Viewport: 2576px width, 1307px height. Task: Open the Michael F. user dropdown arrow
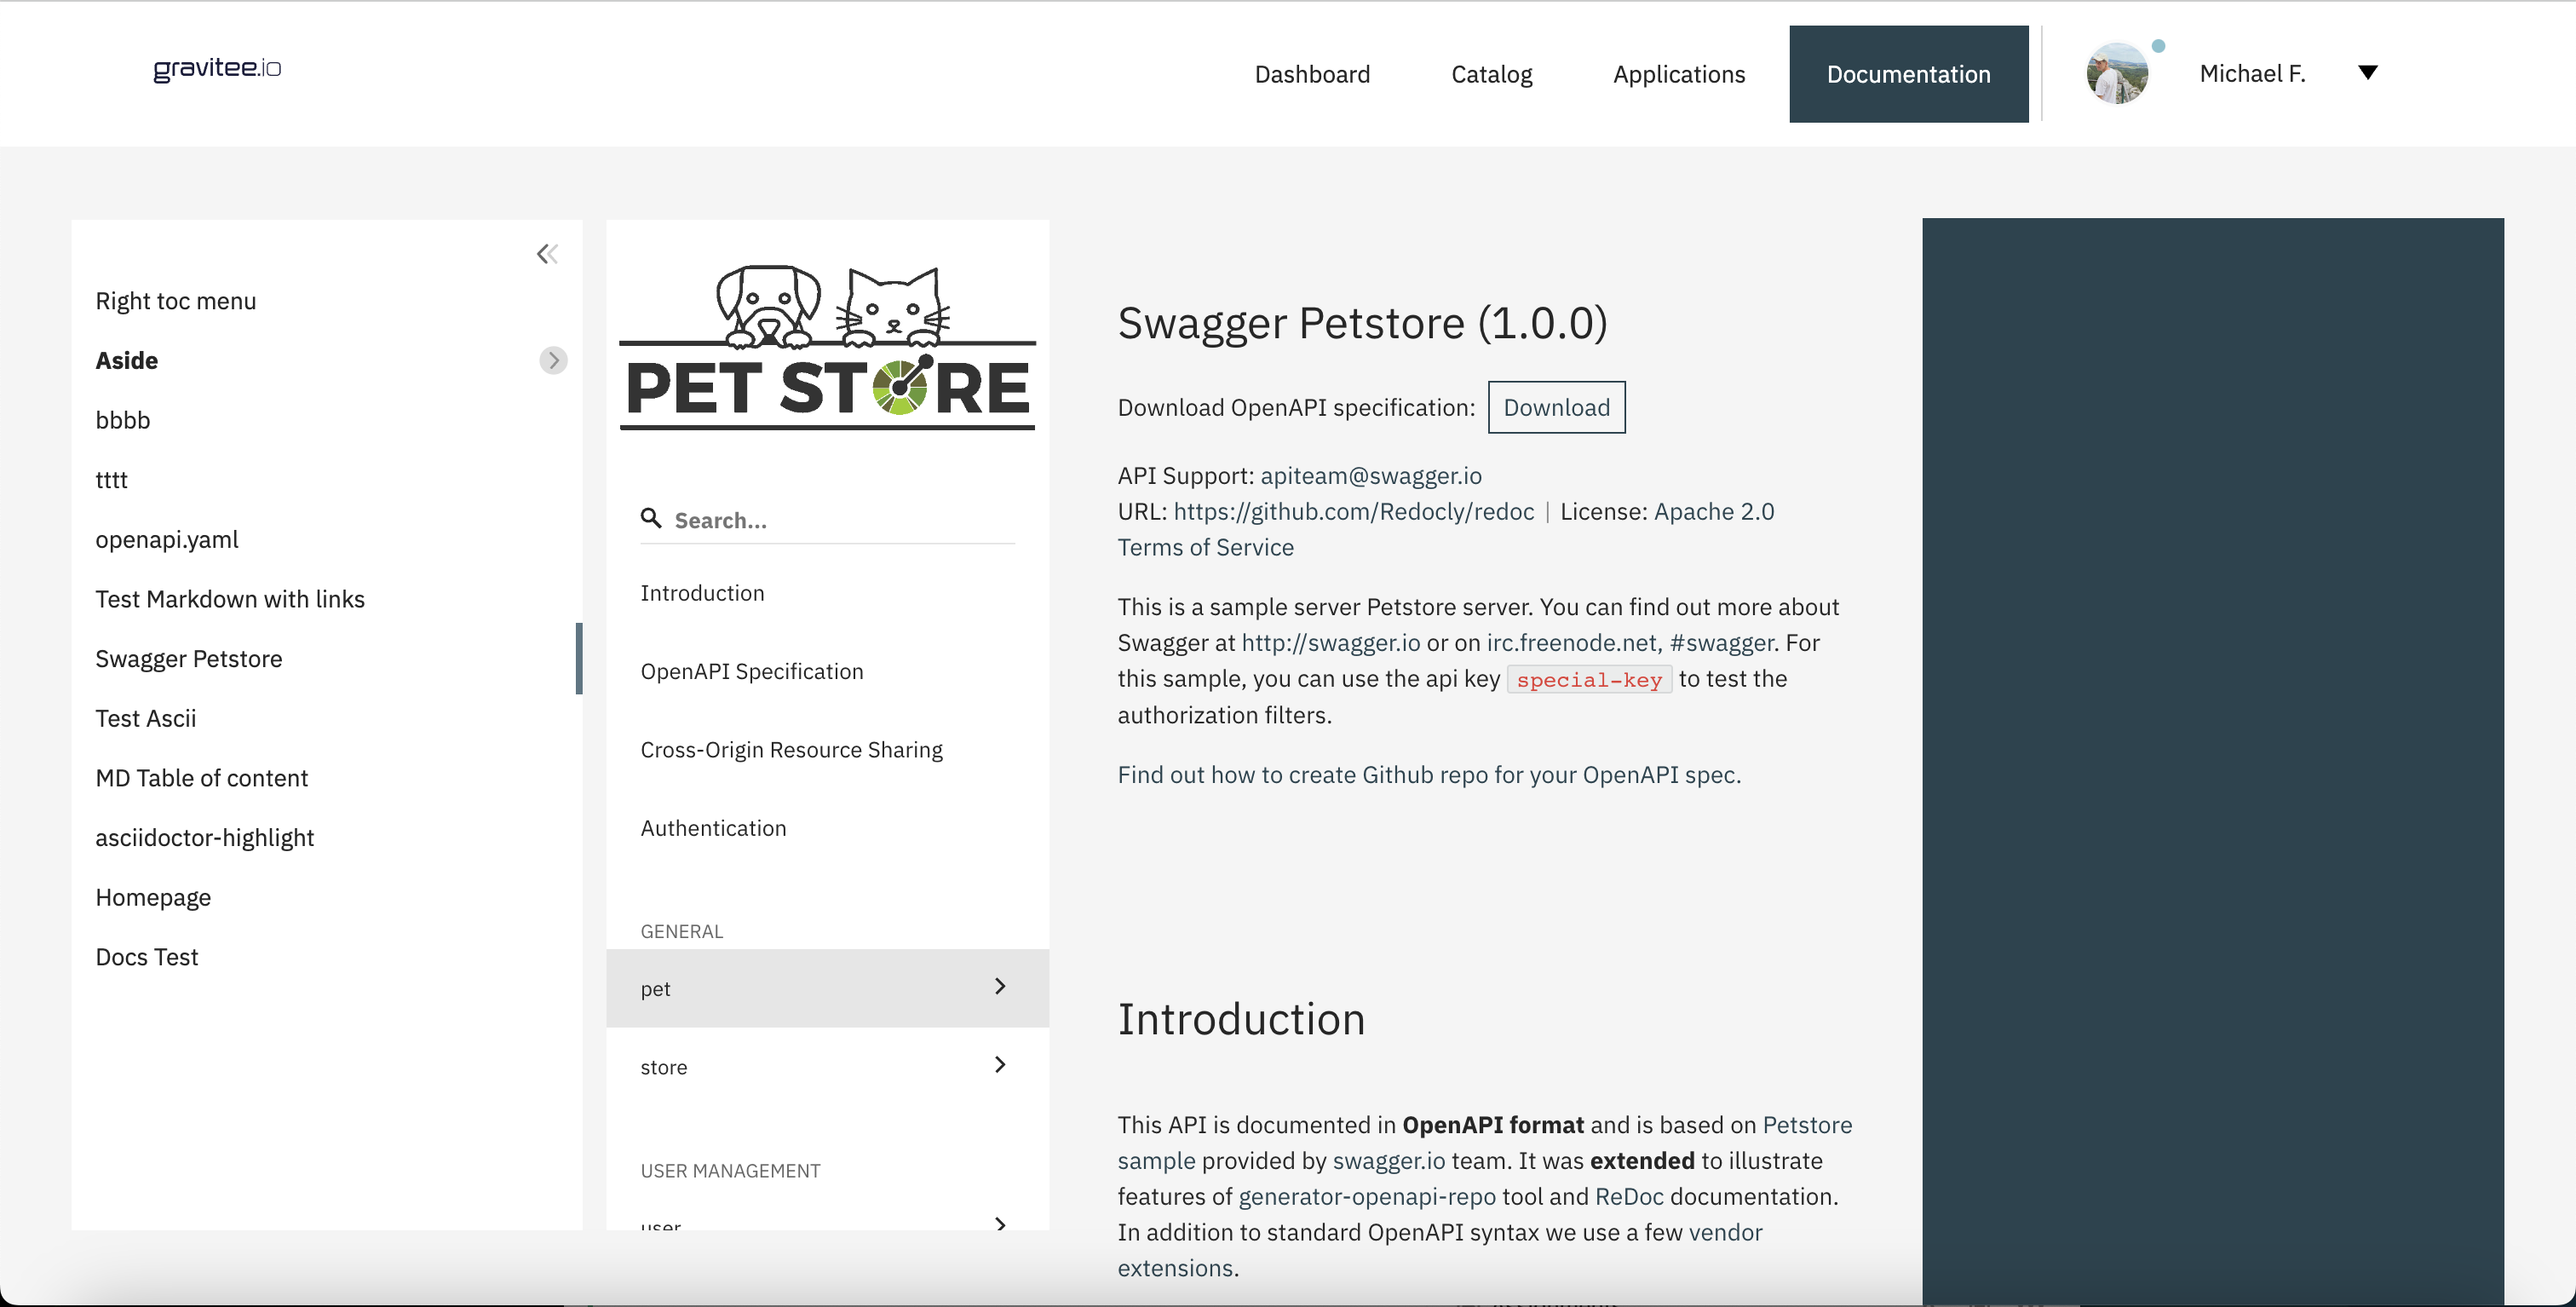pos(2367,73)
